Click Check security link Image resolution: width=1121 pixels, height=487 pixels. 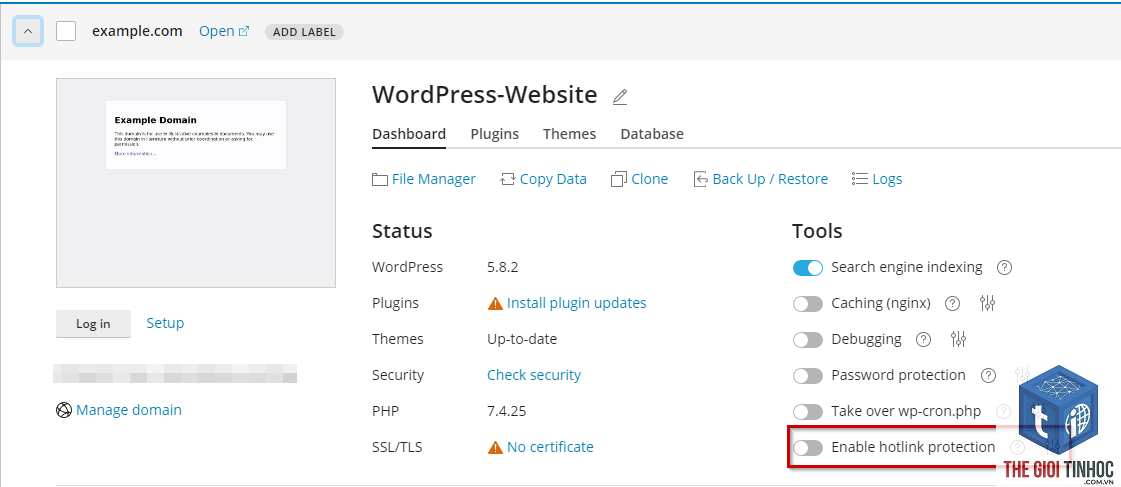tap(534, 375)
